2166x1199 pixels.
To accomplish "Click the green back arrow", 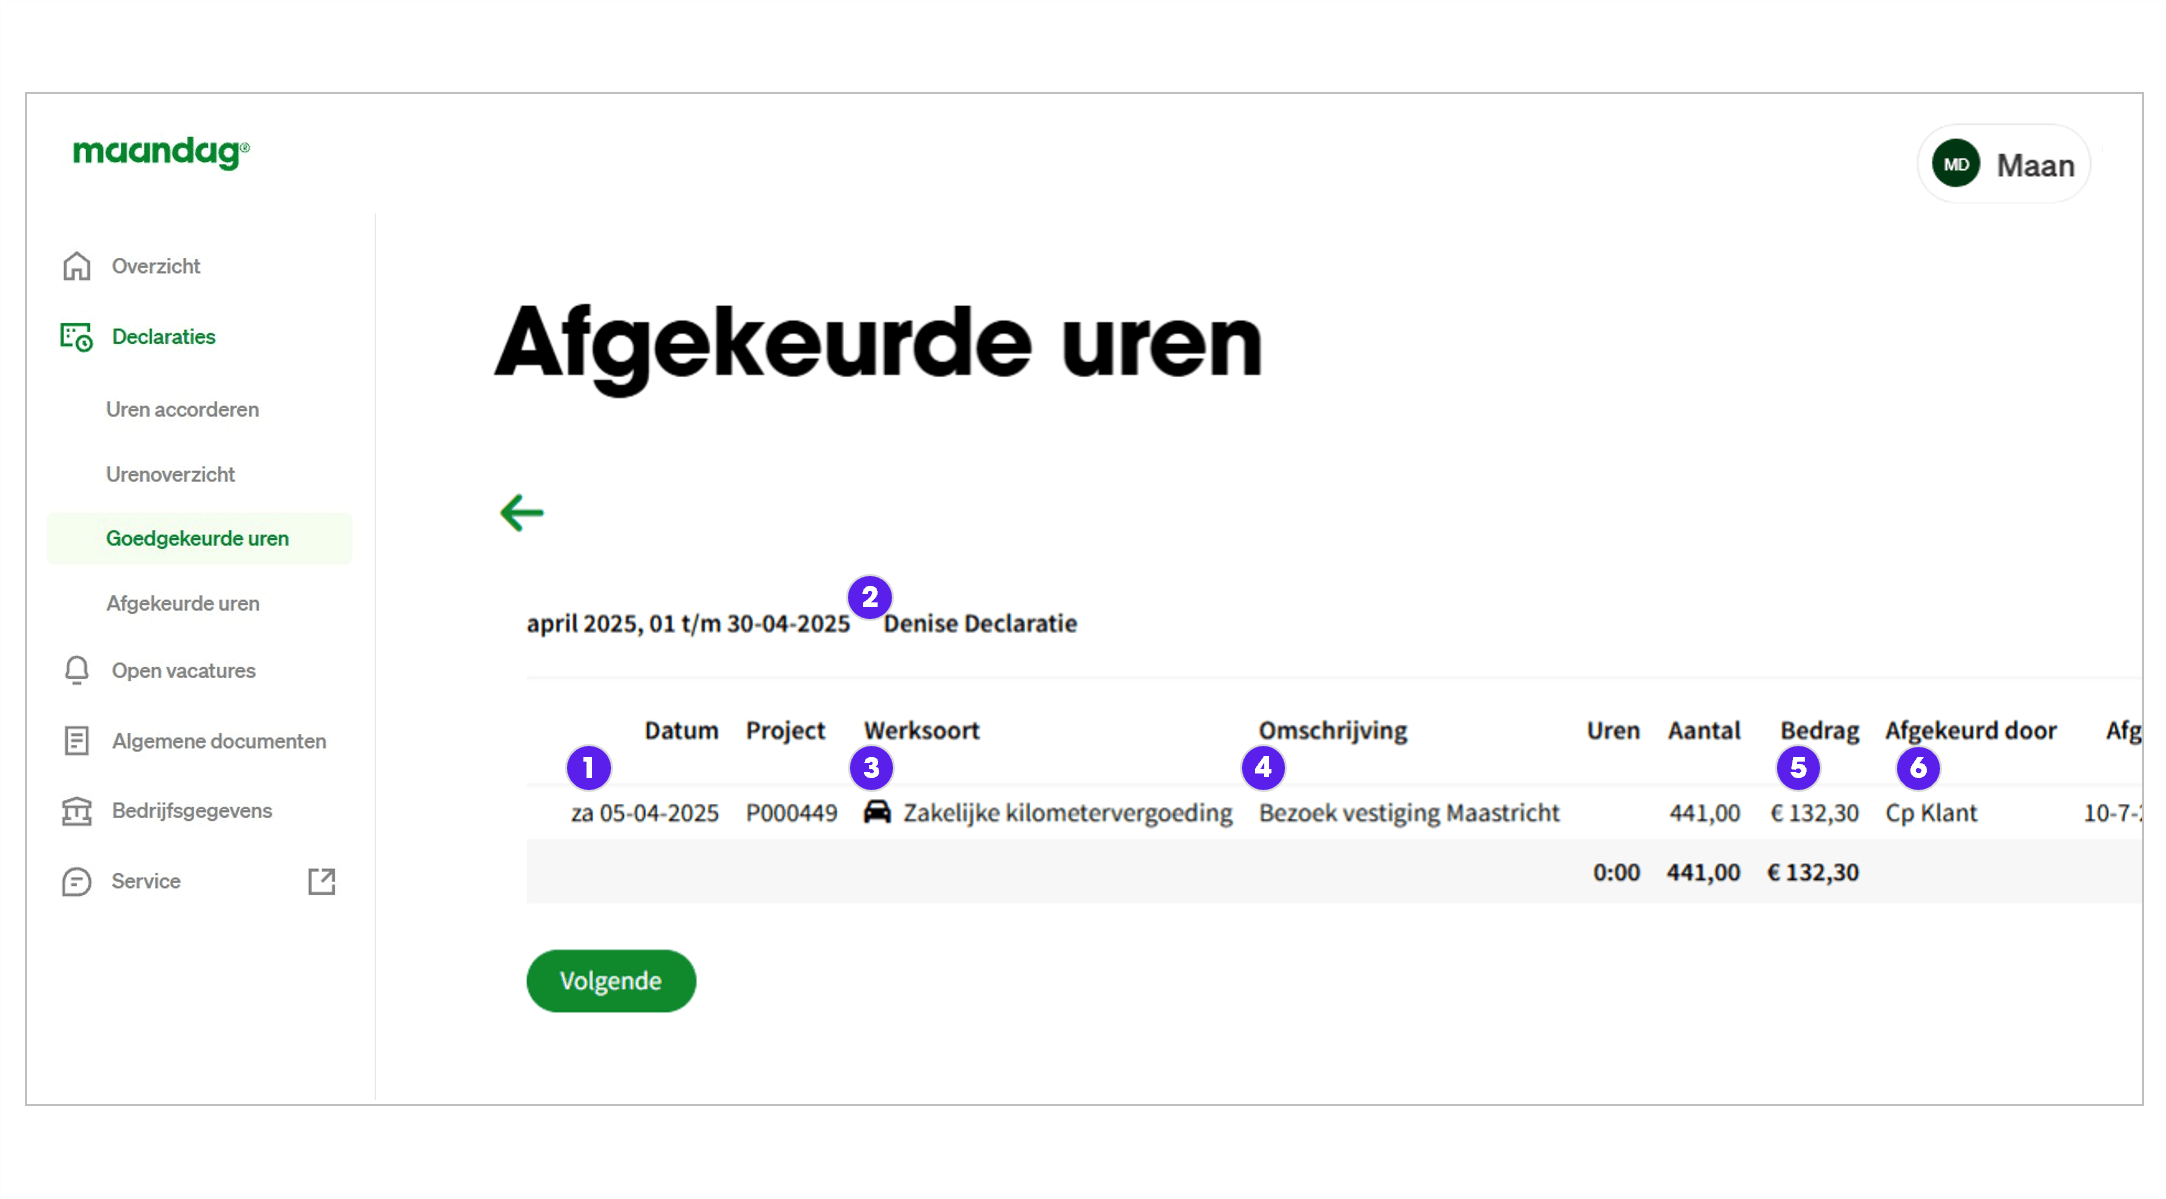I will [x=520, y=512].
